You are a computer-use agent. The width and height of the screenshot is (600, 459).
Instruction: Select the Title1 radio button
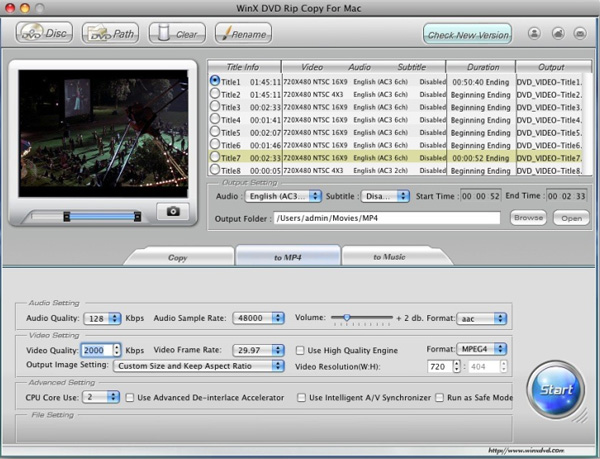215,81
